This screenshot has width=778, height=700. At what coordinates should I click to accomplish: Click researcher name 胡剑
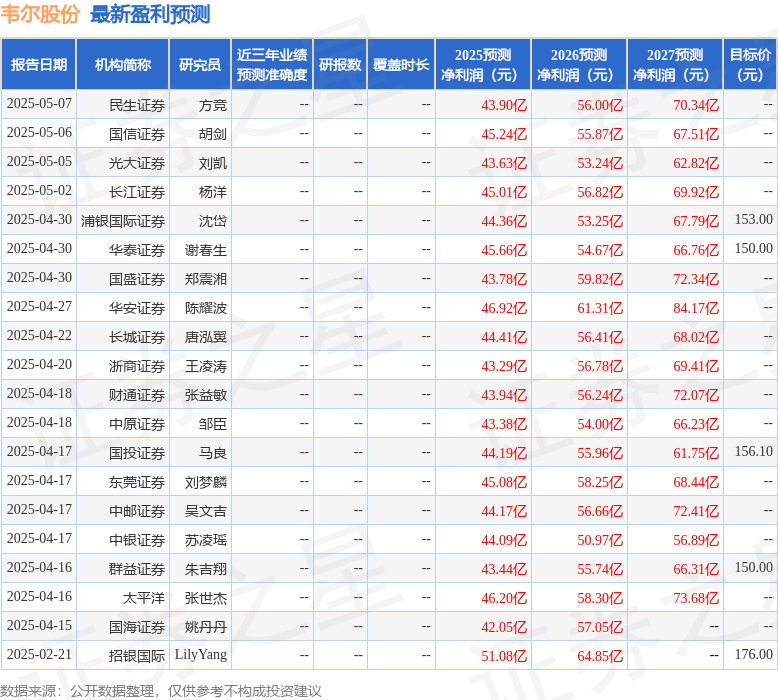213,134
